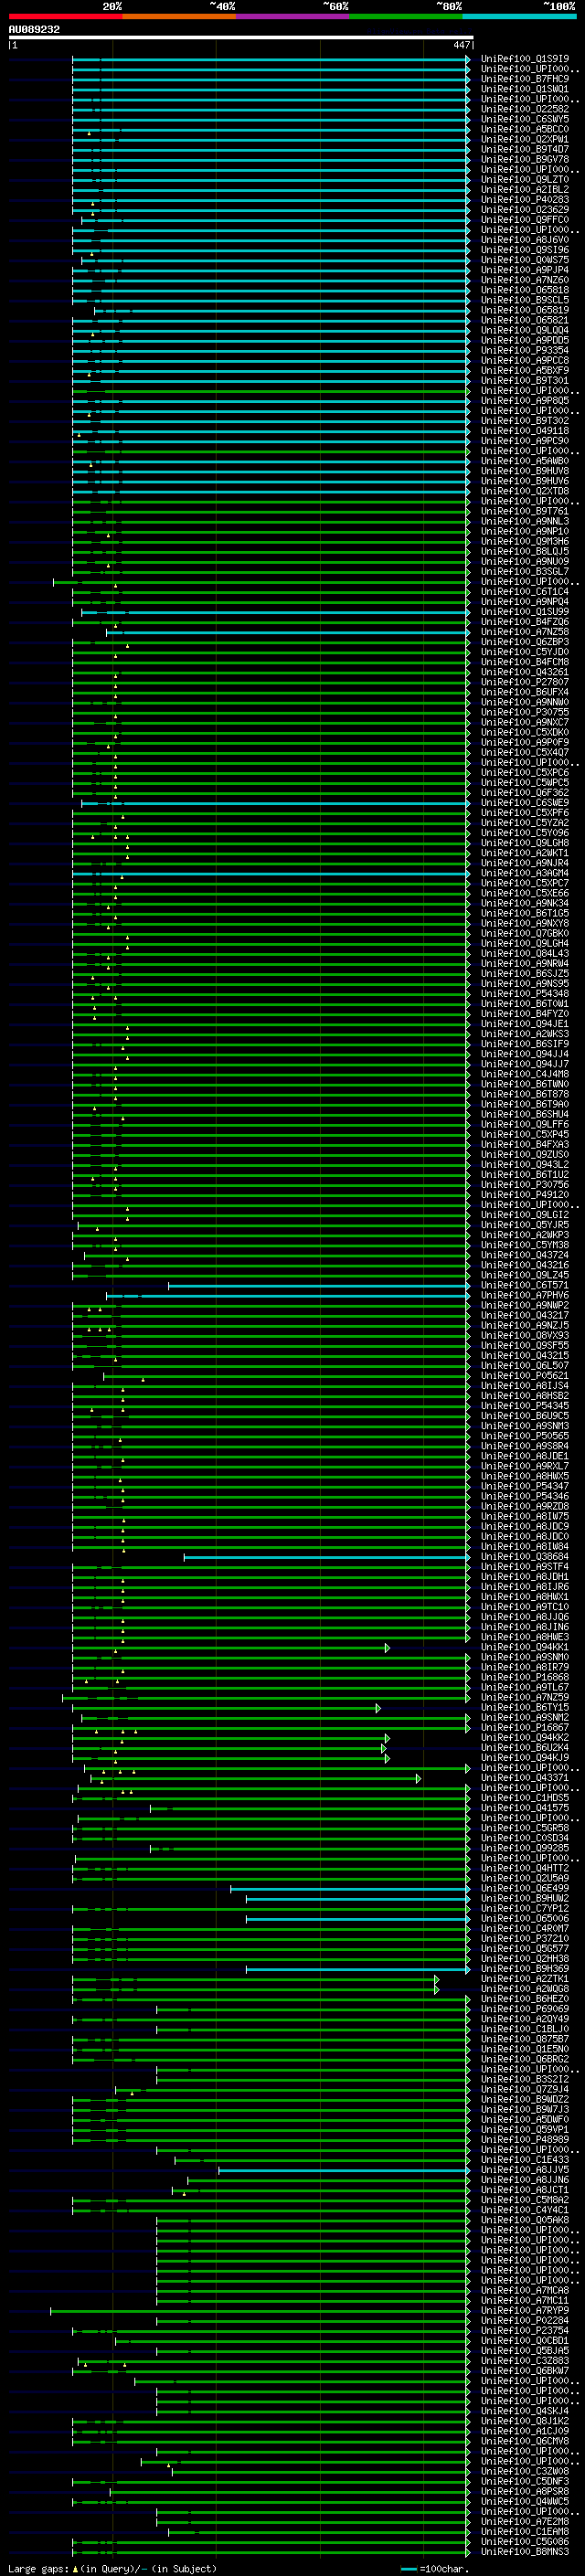
Task: Select the hit UniRef100_Q38684
Action: point(525,1557)
